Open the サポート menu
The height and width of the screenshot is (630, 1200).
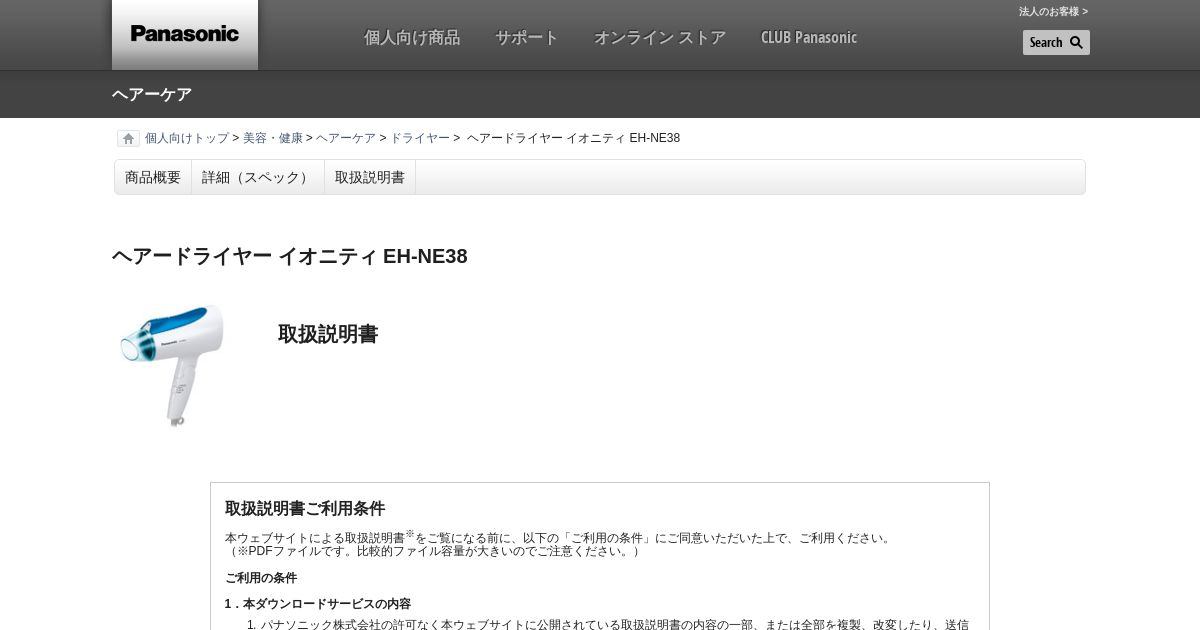click(527, 37)
